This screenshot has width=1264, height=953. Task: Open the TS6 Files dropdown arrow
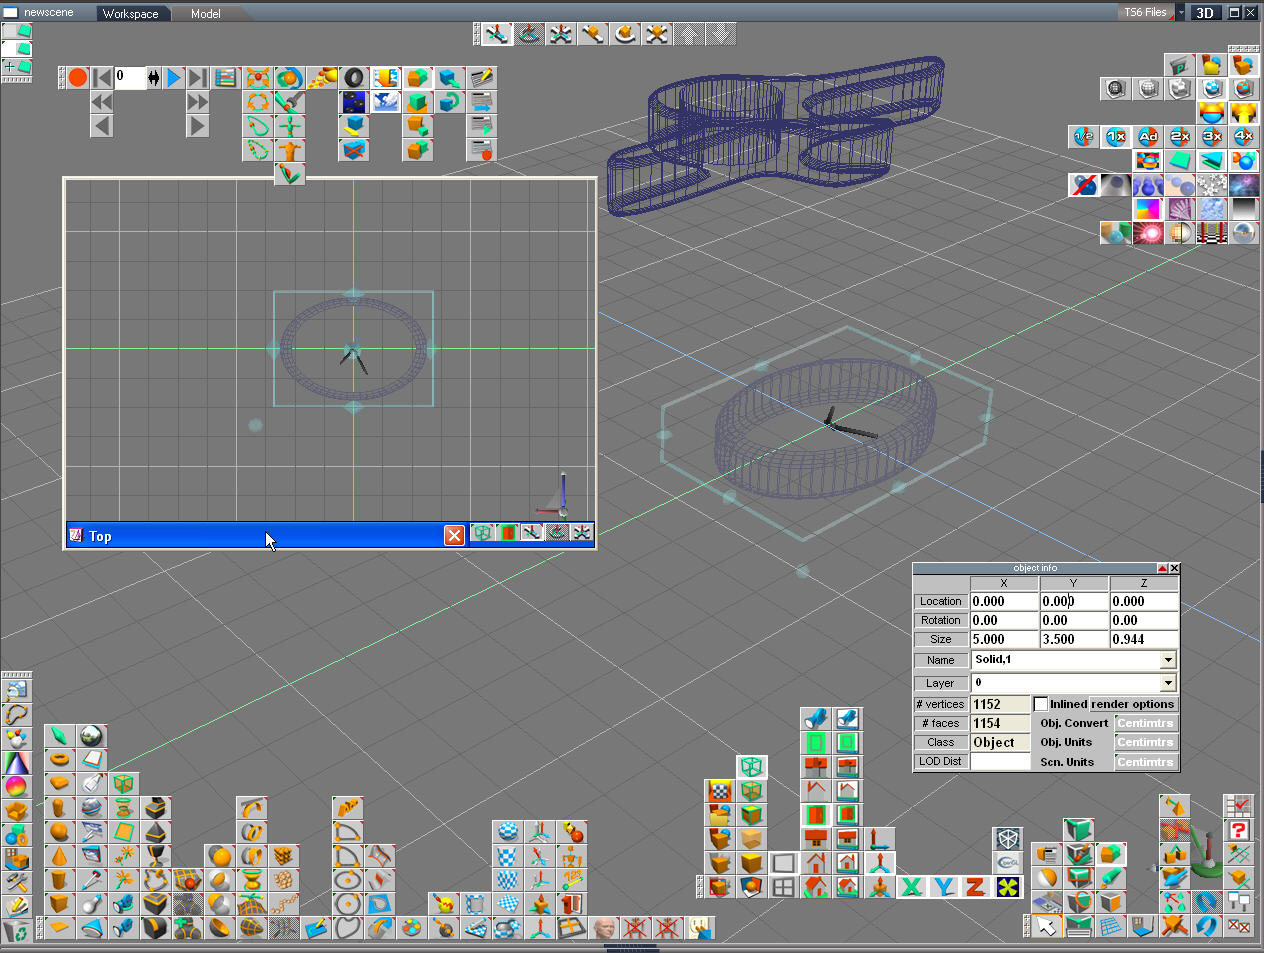click(1180, 13)
